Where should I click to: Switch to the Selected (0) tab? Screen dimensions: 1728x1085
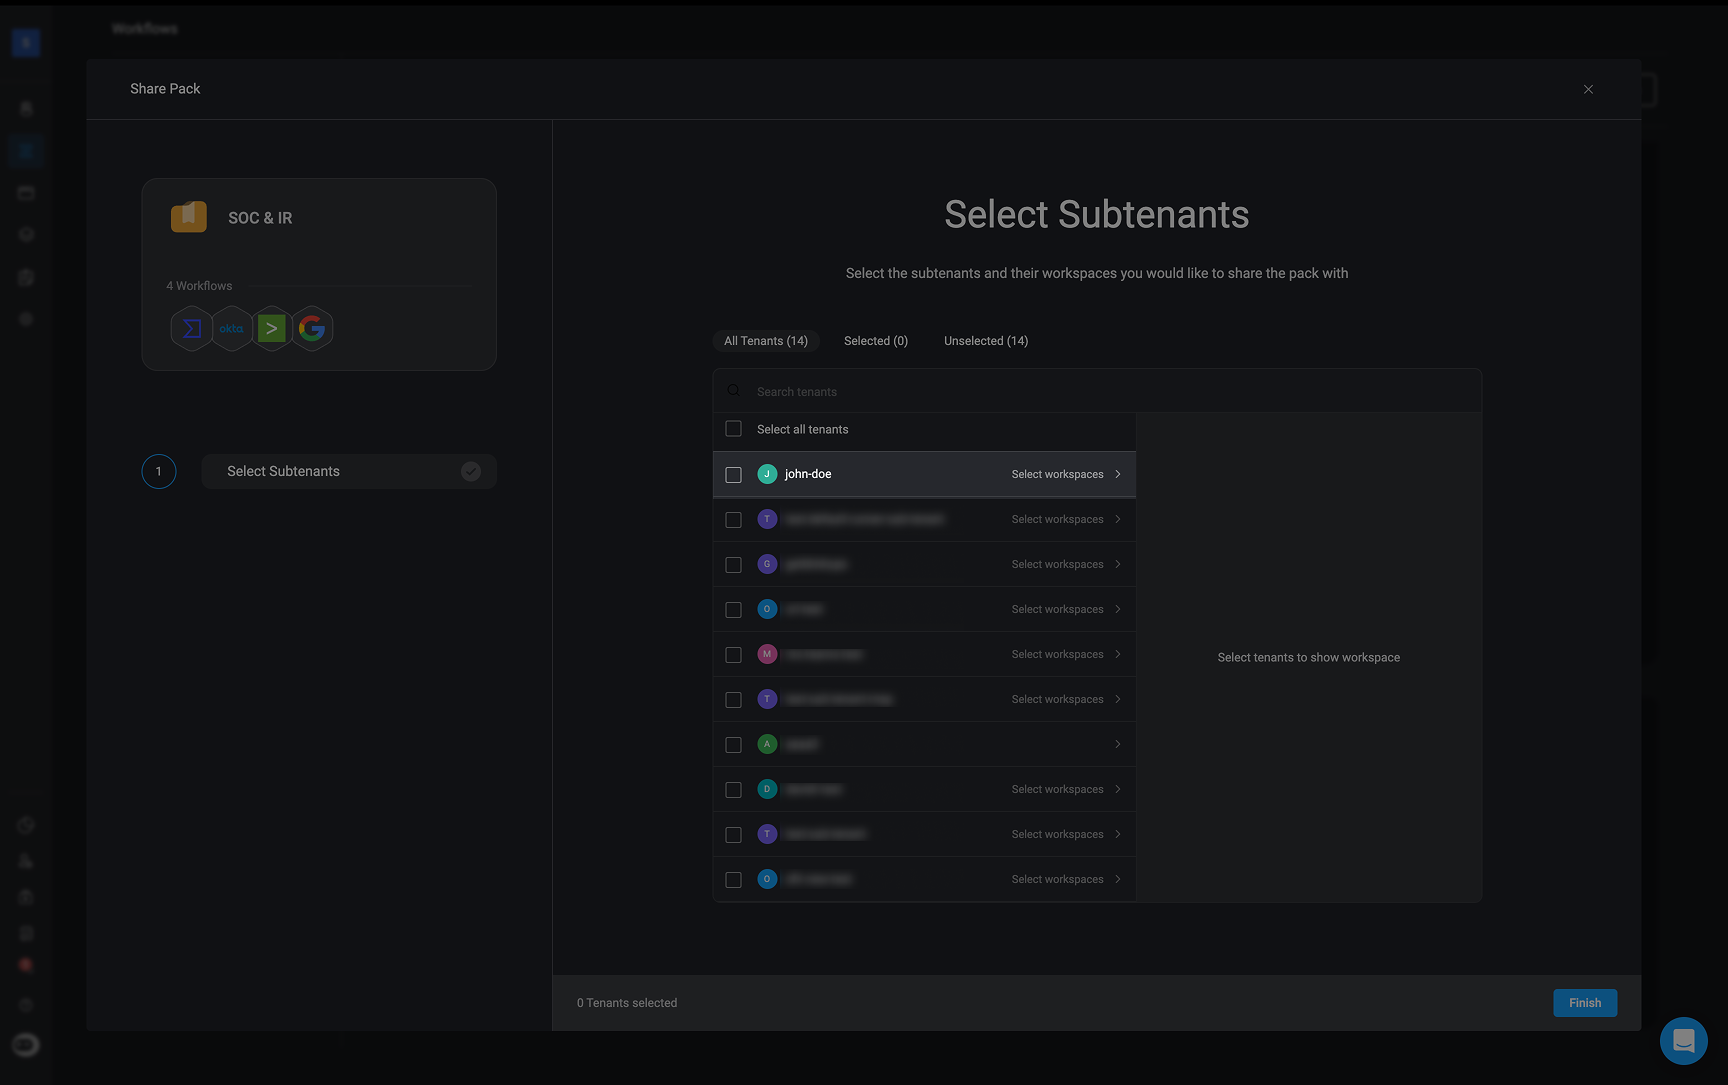[x=876, y=341]
